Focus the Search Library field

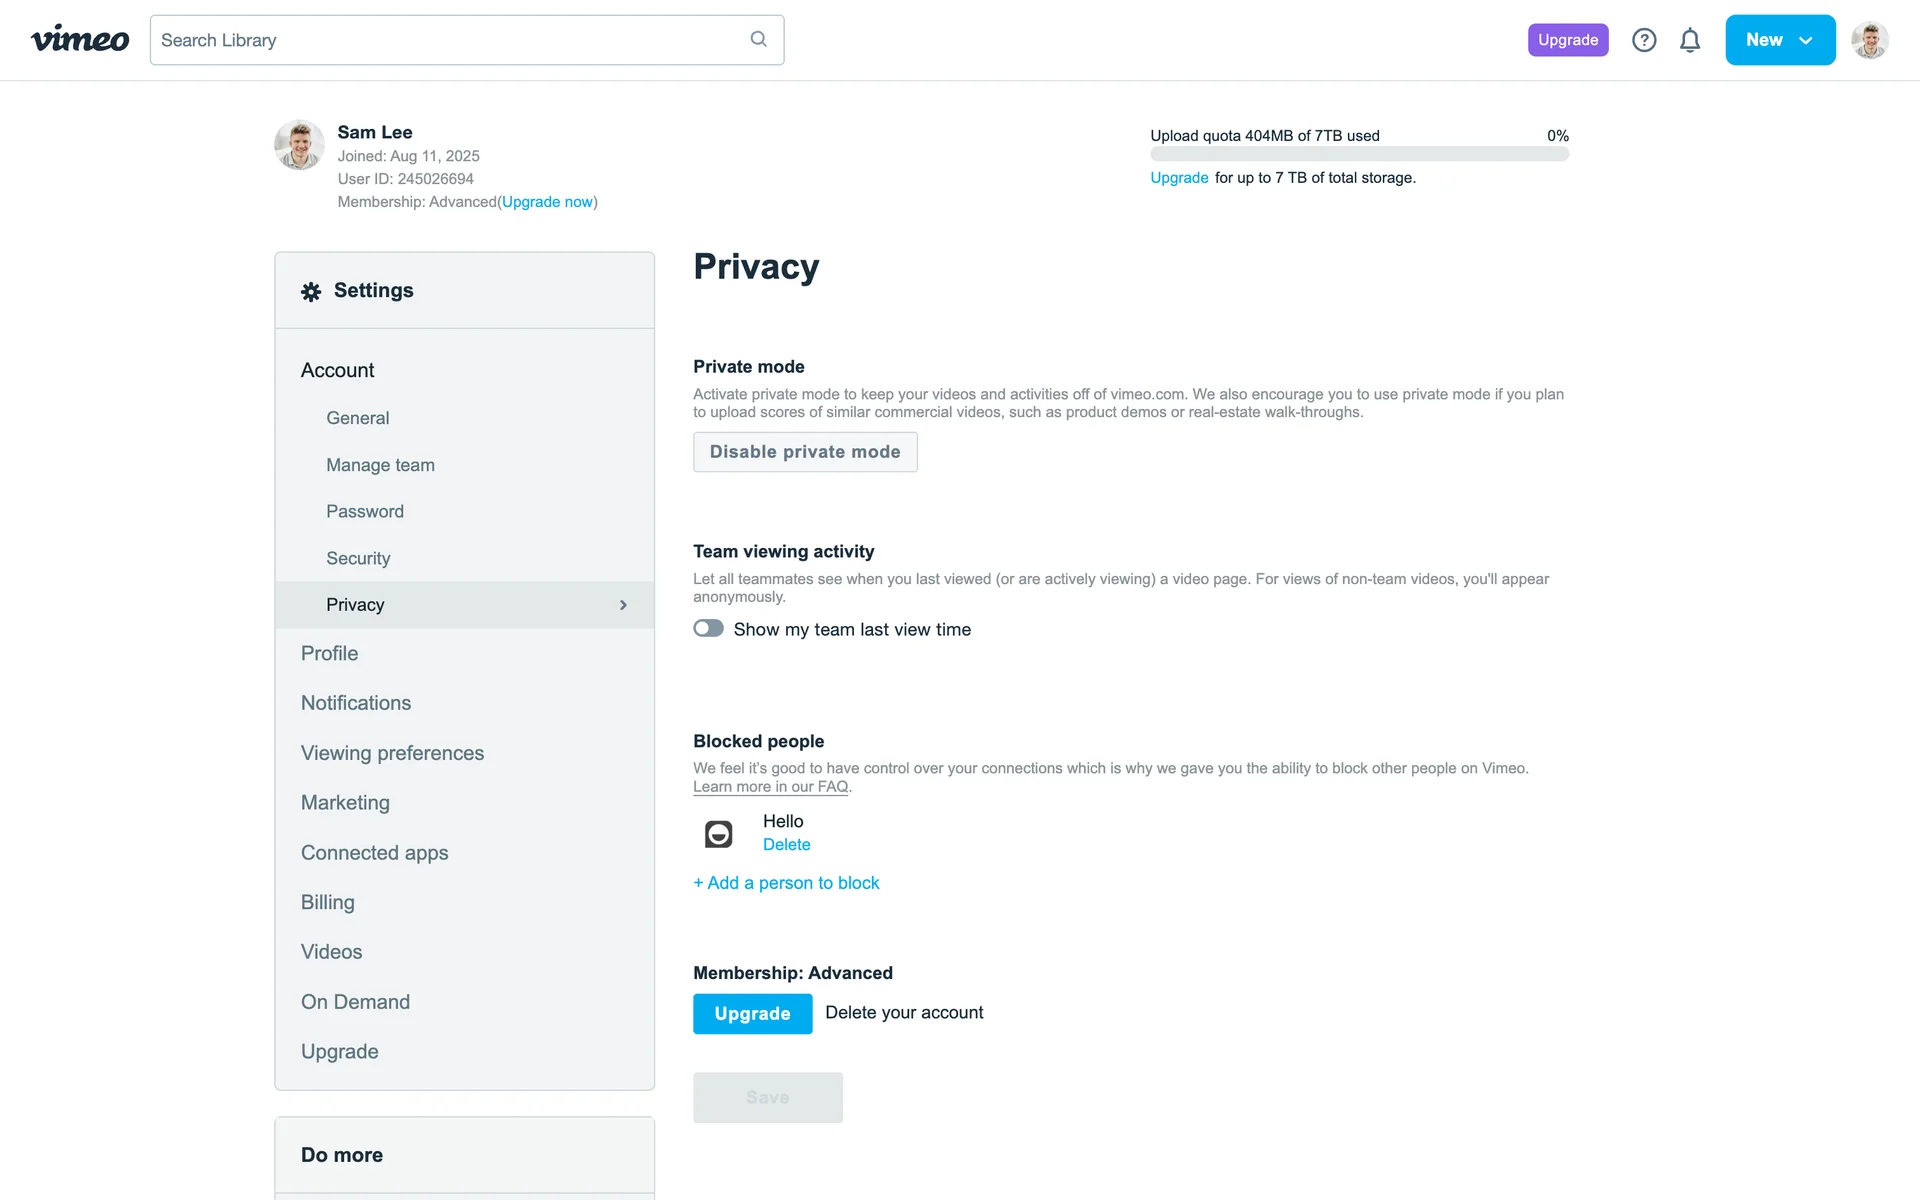pyautogui.click(x=450, y=40)
